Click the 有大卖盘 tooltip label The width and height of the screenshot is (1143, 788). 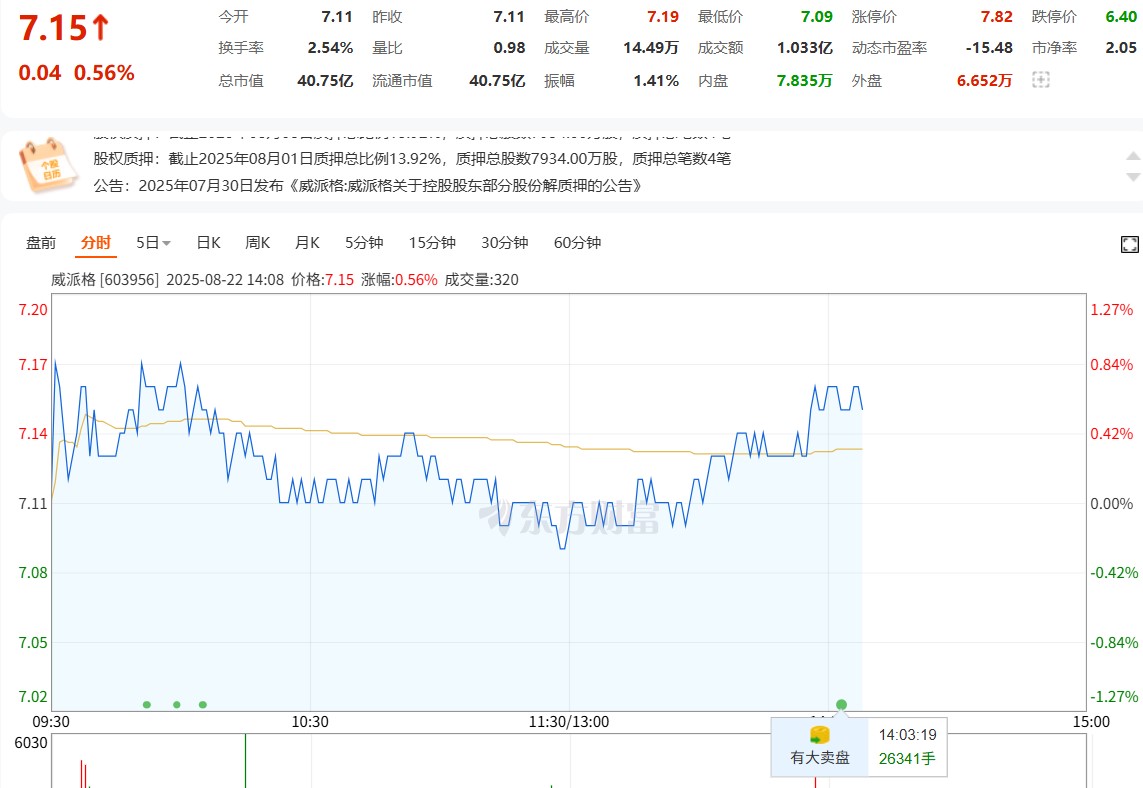[x=820, y=758]
